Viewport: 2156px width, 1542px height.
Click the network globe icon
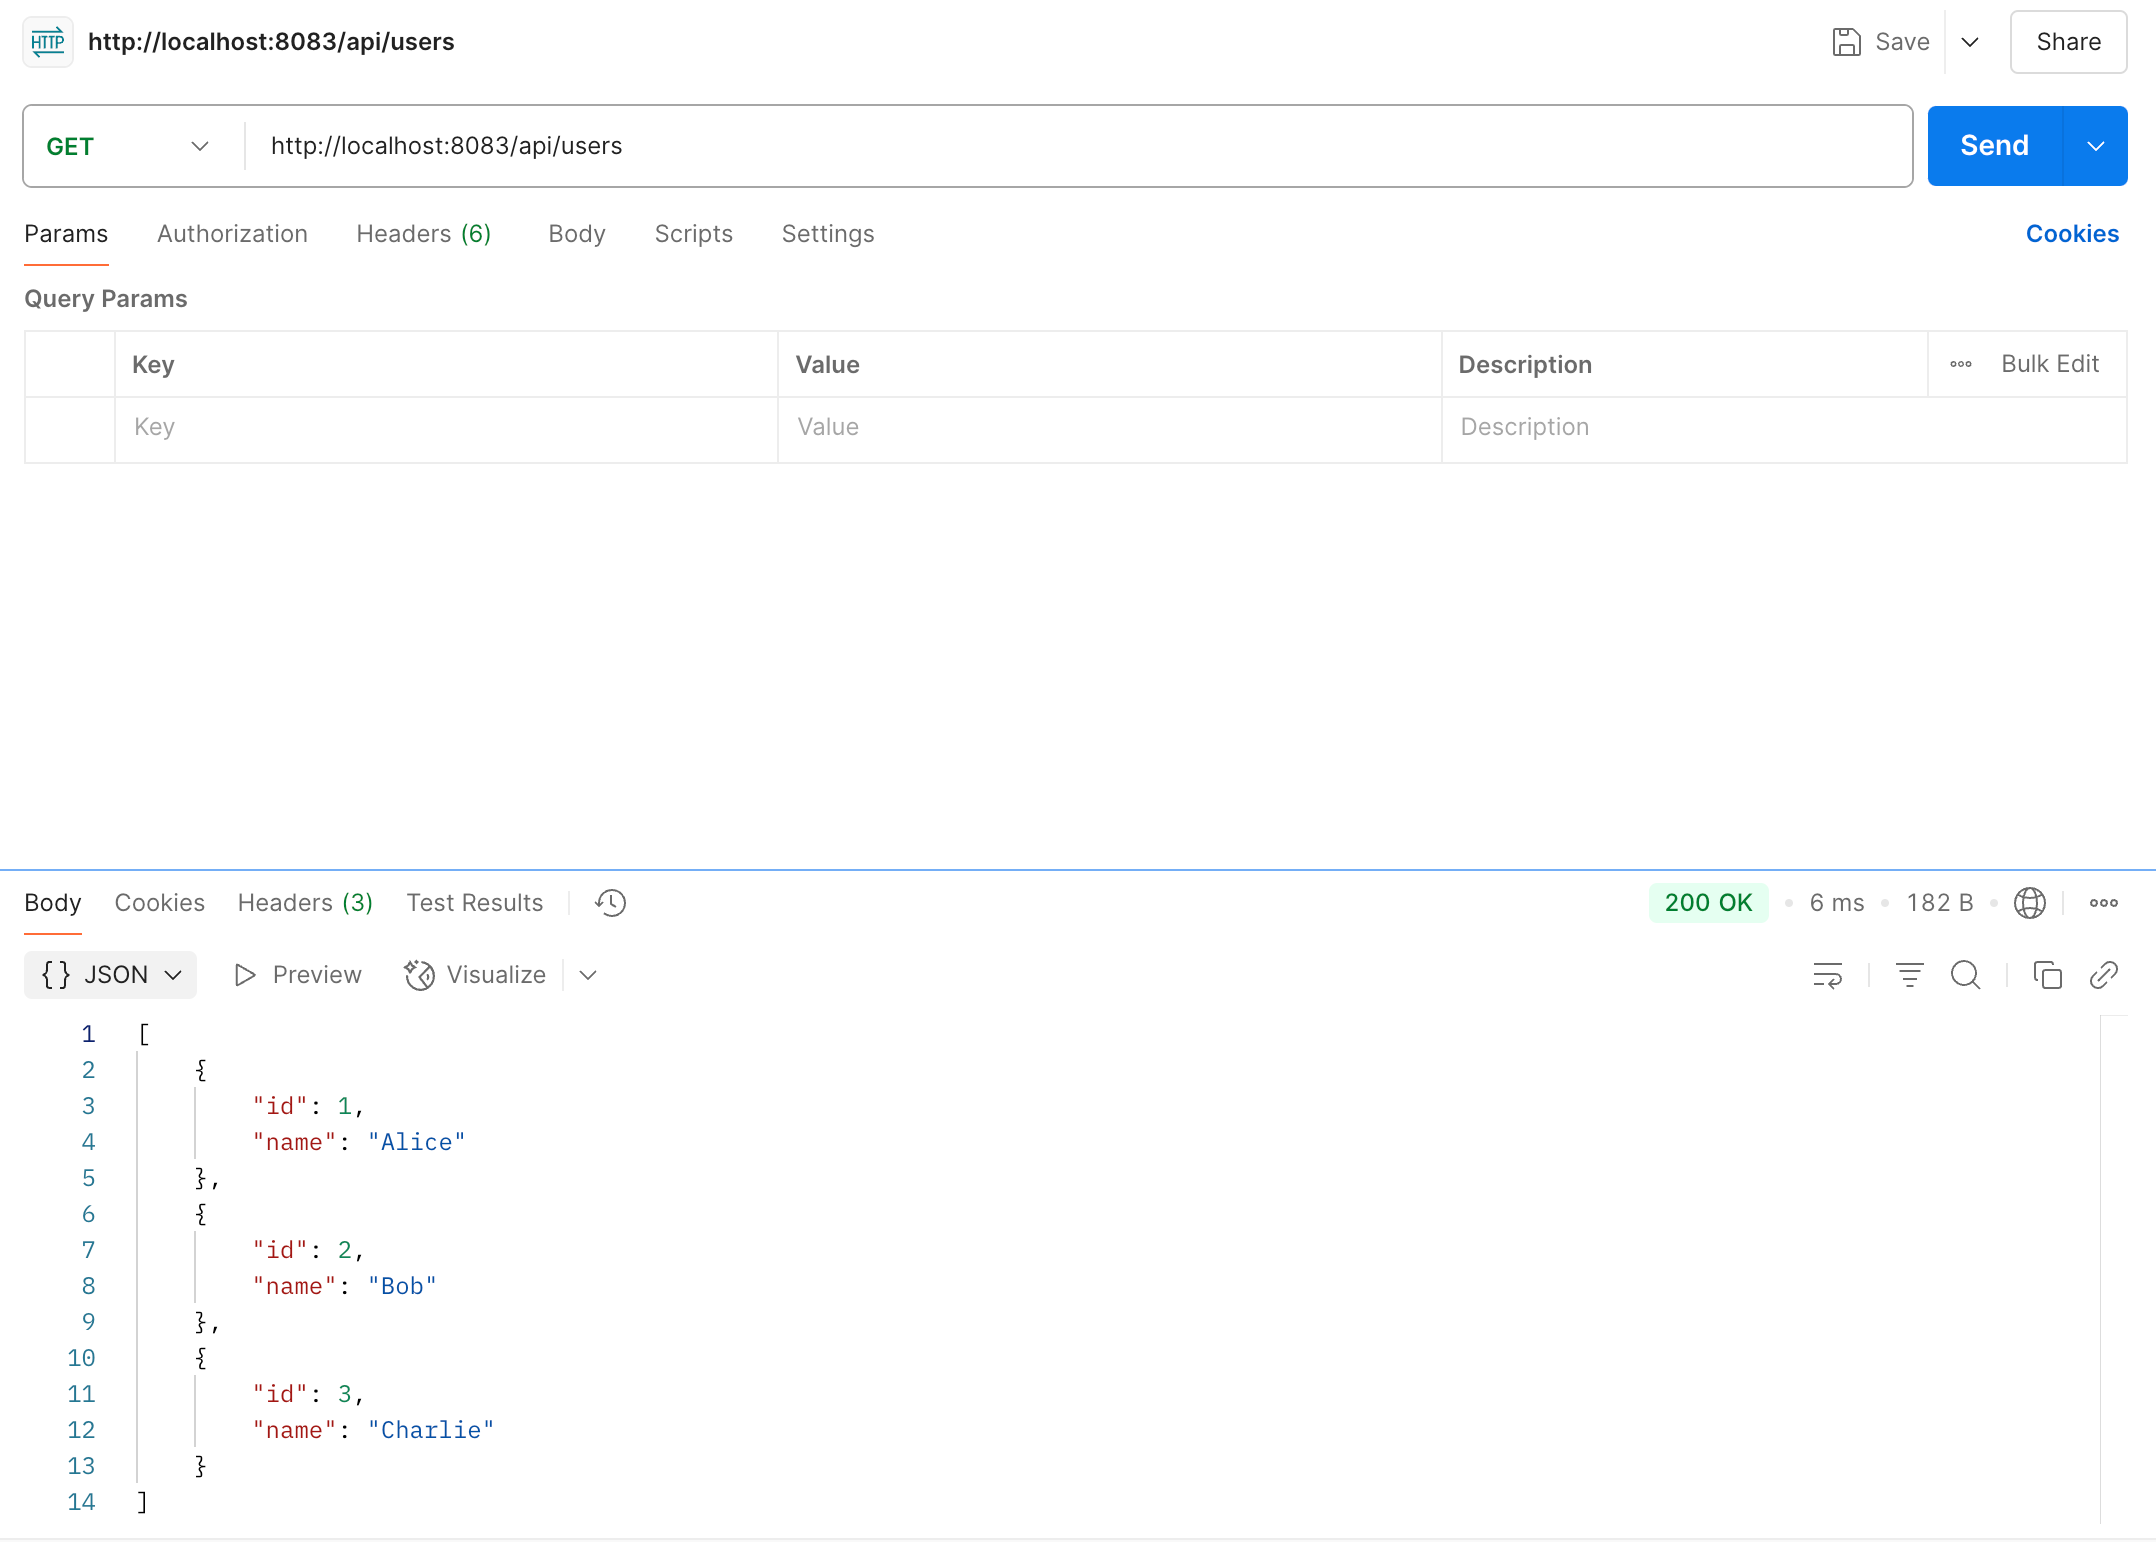(2029, 903)
